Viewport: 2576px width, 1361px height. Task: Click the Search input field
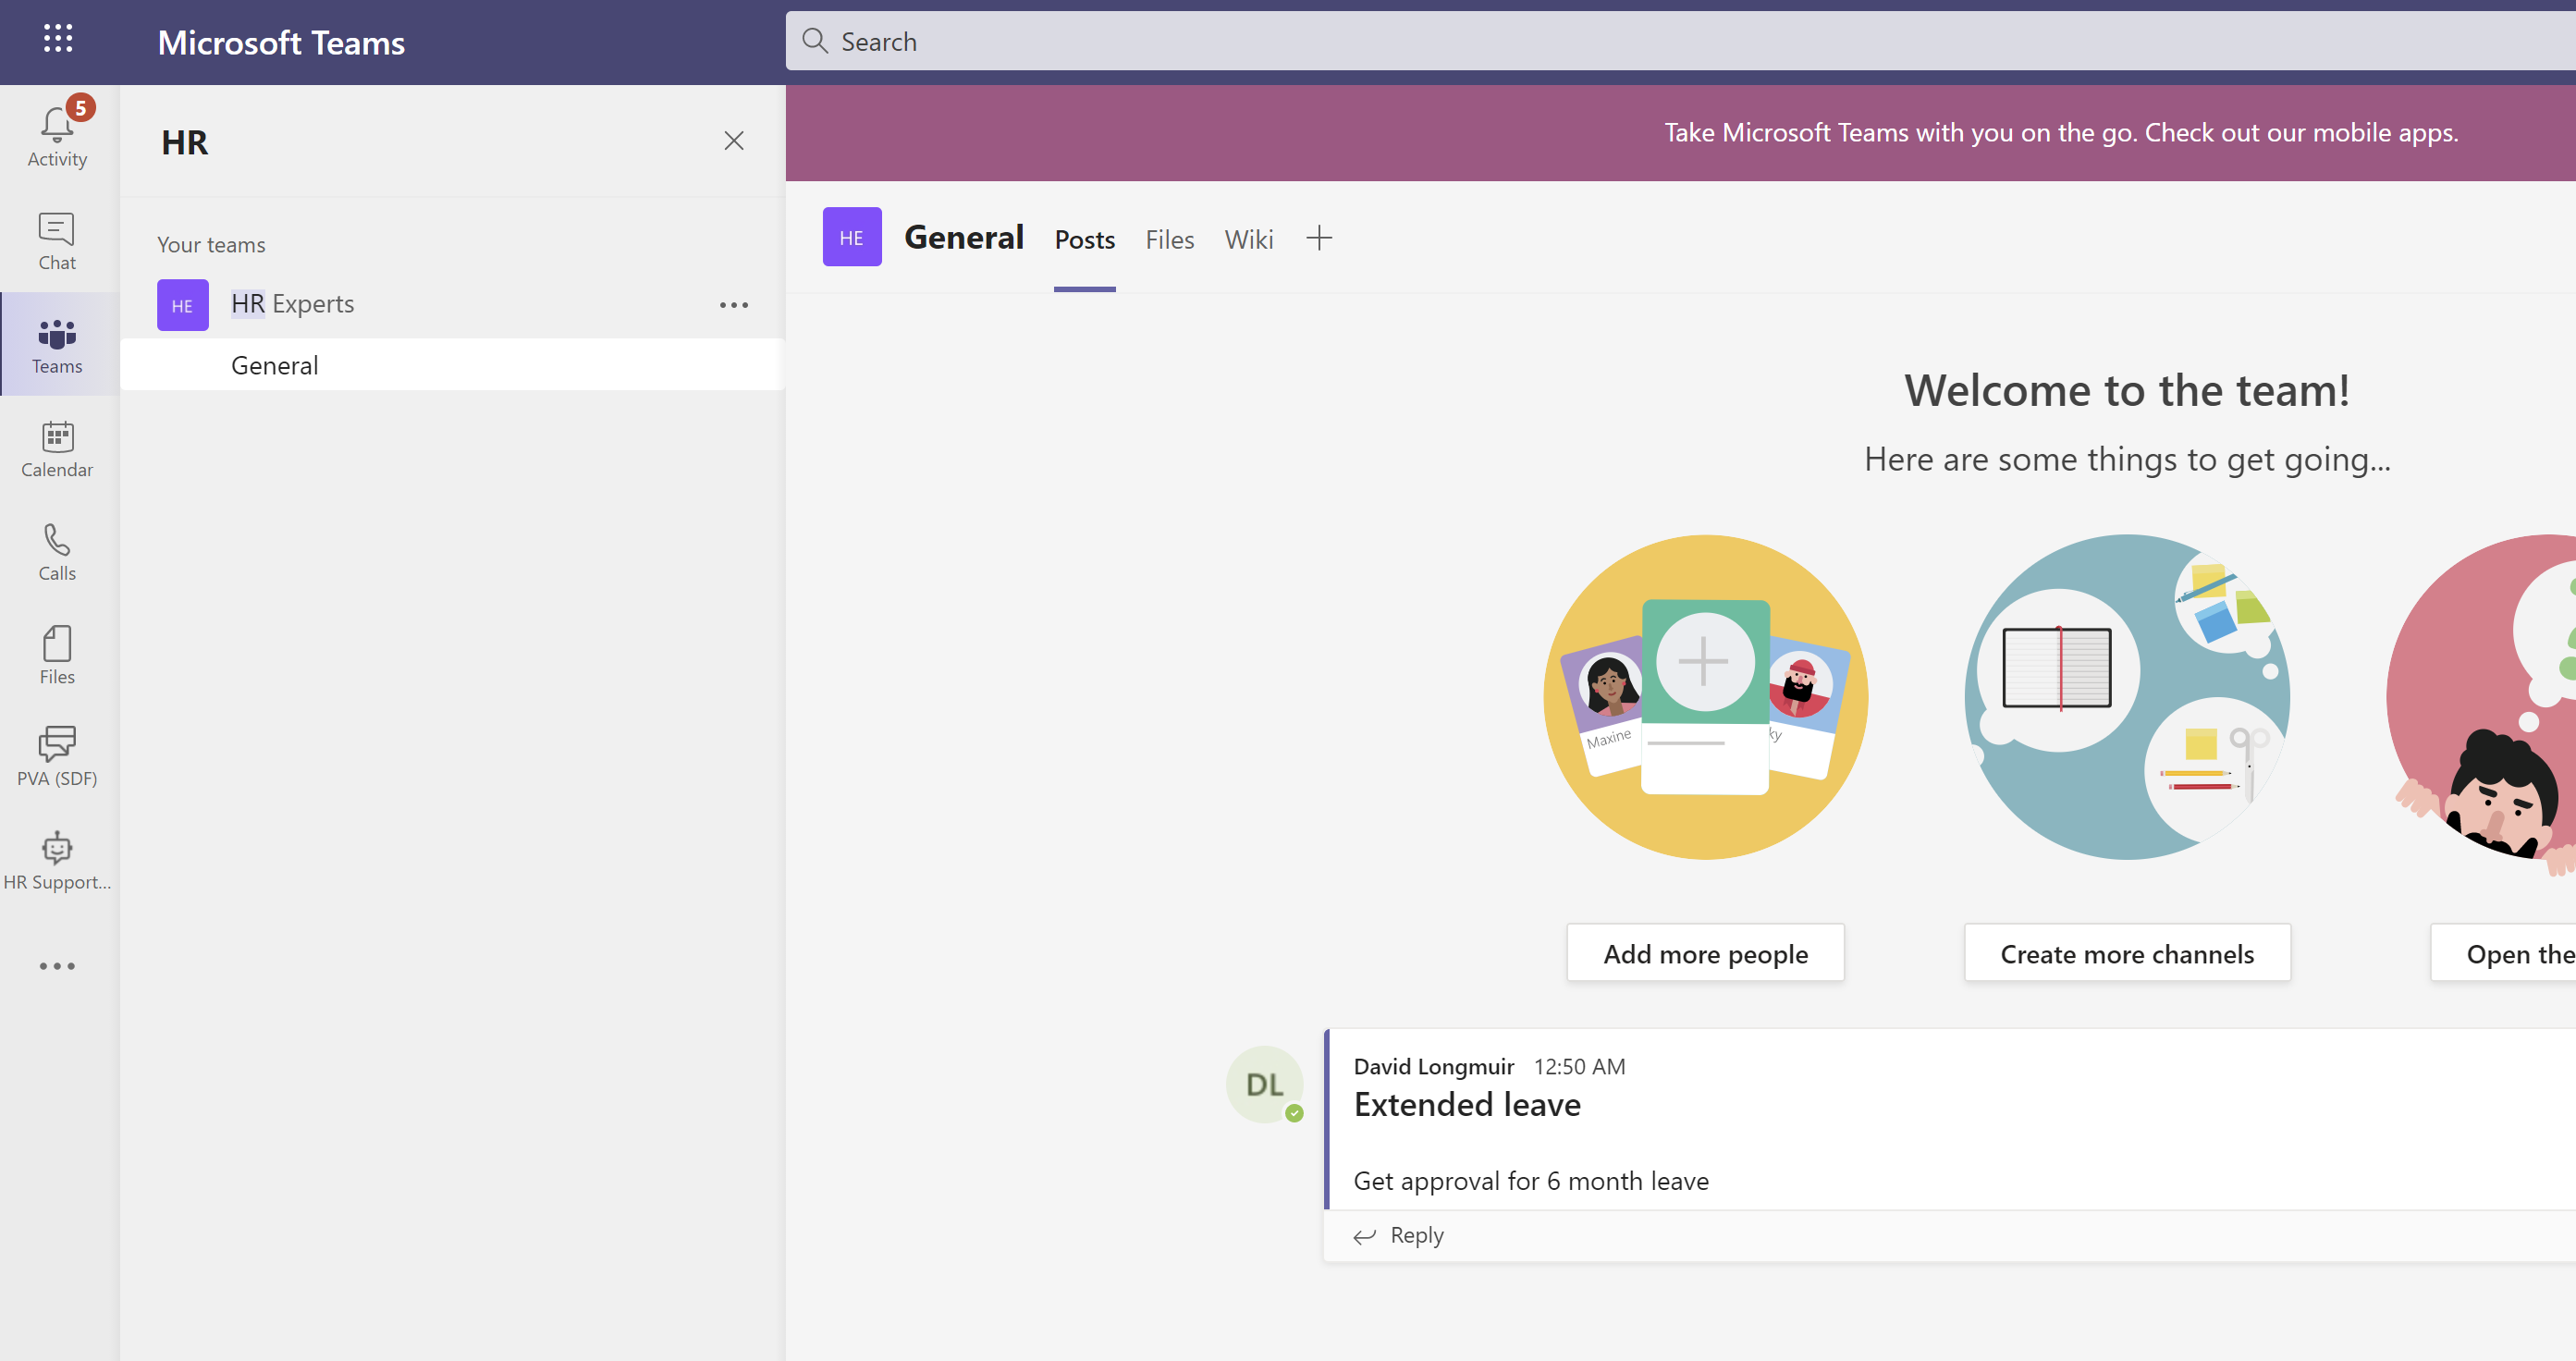[1600, 41]
